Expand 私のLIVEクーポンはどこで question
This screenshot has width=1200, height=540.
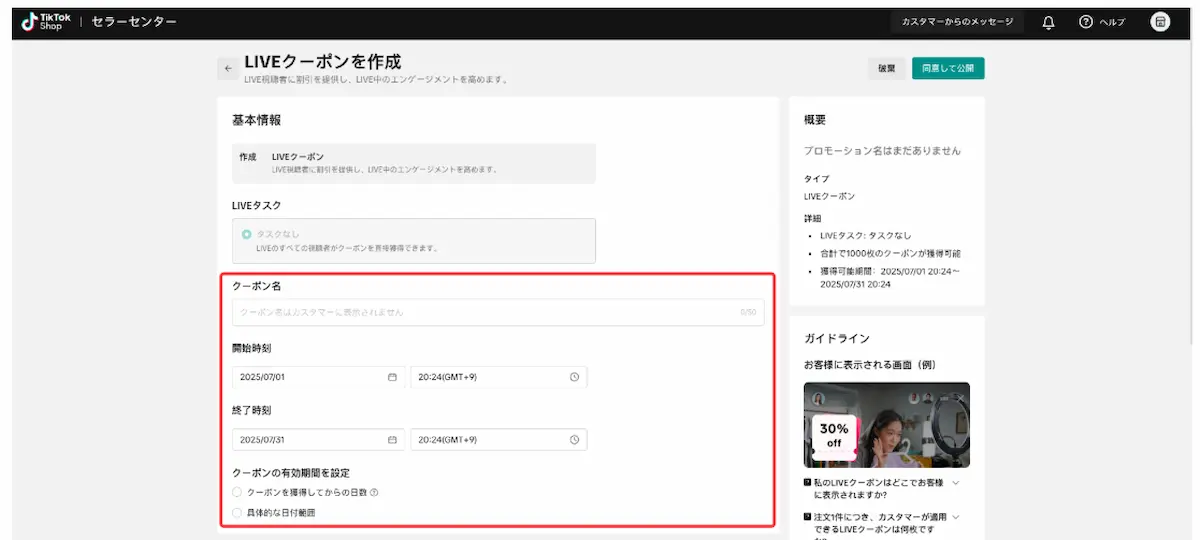pos(955,483)
